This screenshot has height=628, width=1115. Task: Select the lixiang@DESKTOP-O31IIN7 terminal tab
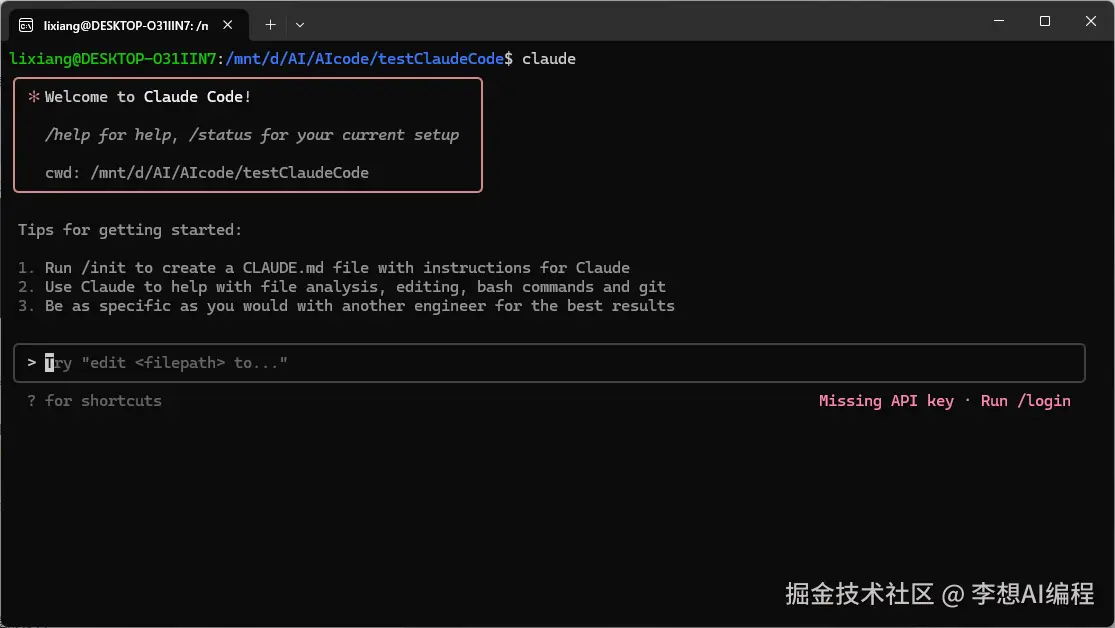[129, 25]
